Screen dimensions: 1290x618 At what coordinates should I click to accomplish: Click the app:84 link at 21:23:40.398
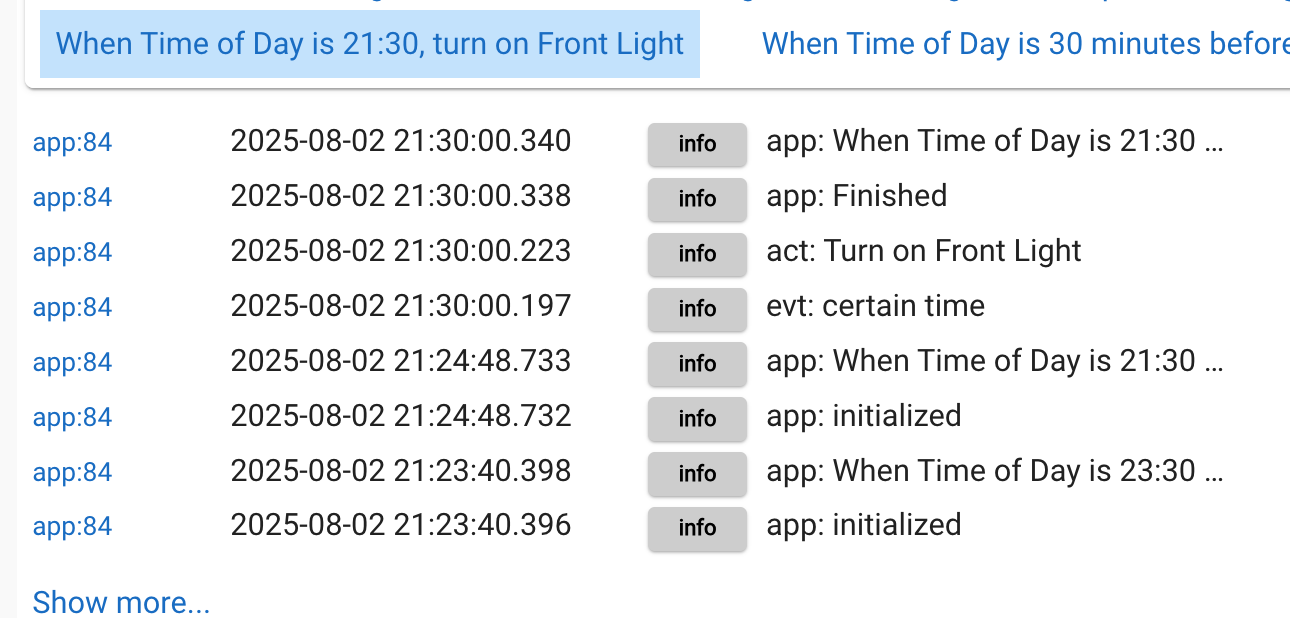tap(72, 473)
